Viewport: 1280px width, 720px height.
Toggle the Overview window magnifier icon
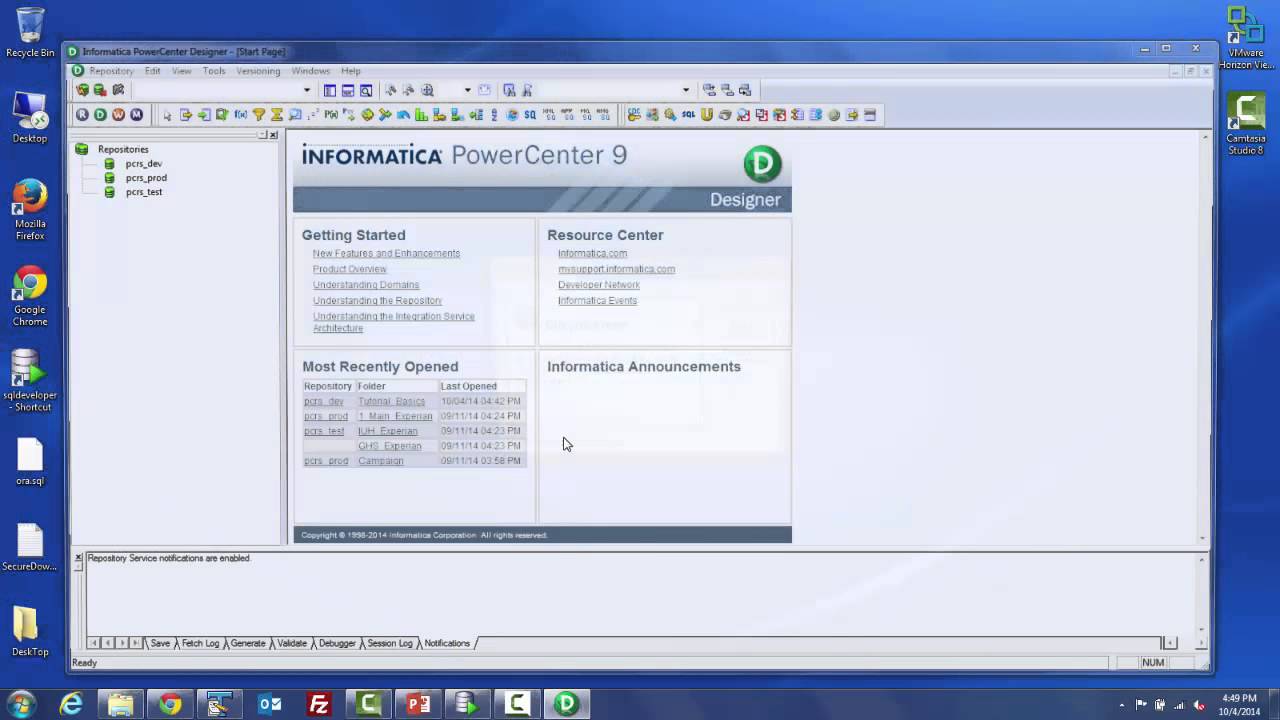(366, 90)
